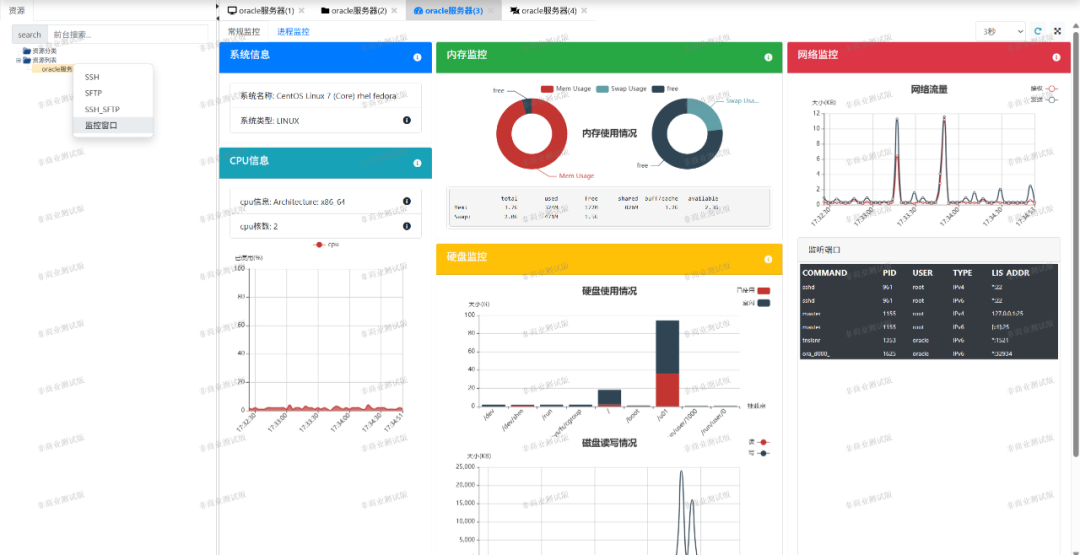Click the 1353 PID cell
Viewport: 1080px width, 555px height.
click(889, 340)
